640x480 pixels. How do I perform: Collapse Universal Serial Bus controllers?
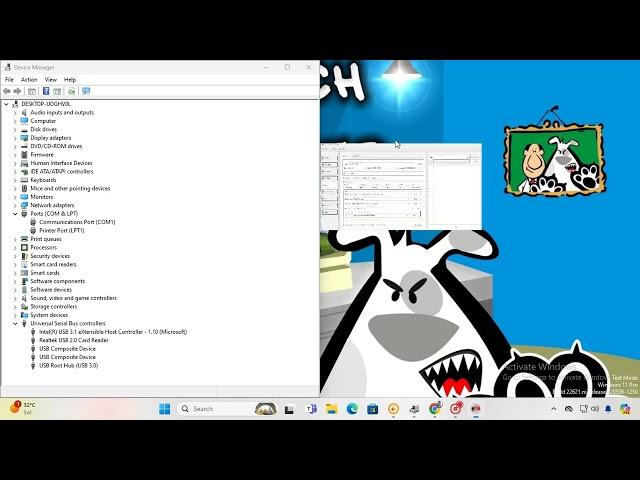(x=16, y=323)
